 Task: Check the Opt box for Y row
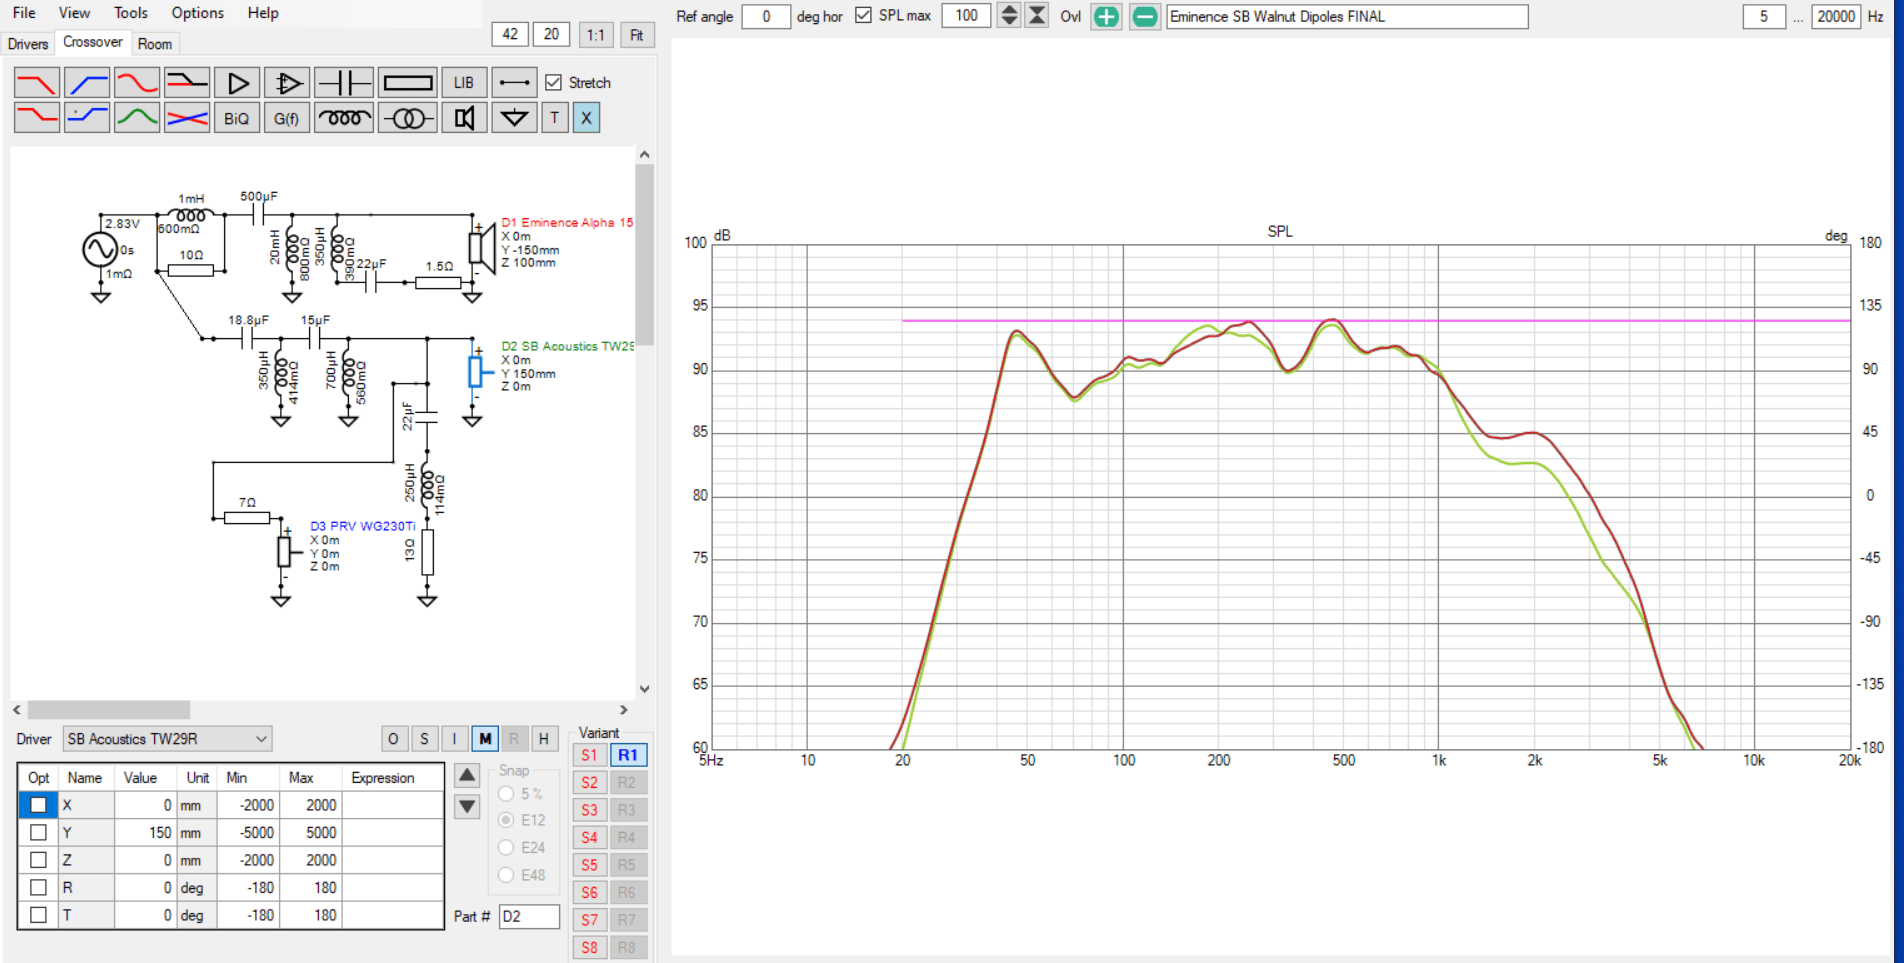click(38, 832)
